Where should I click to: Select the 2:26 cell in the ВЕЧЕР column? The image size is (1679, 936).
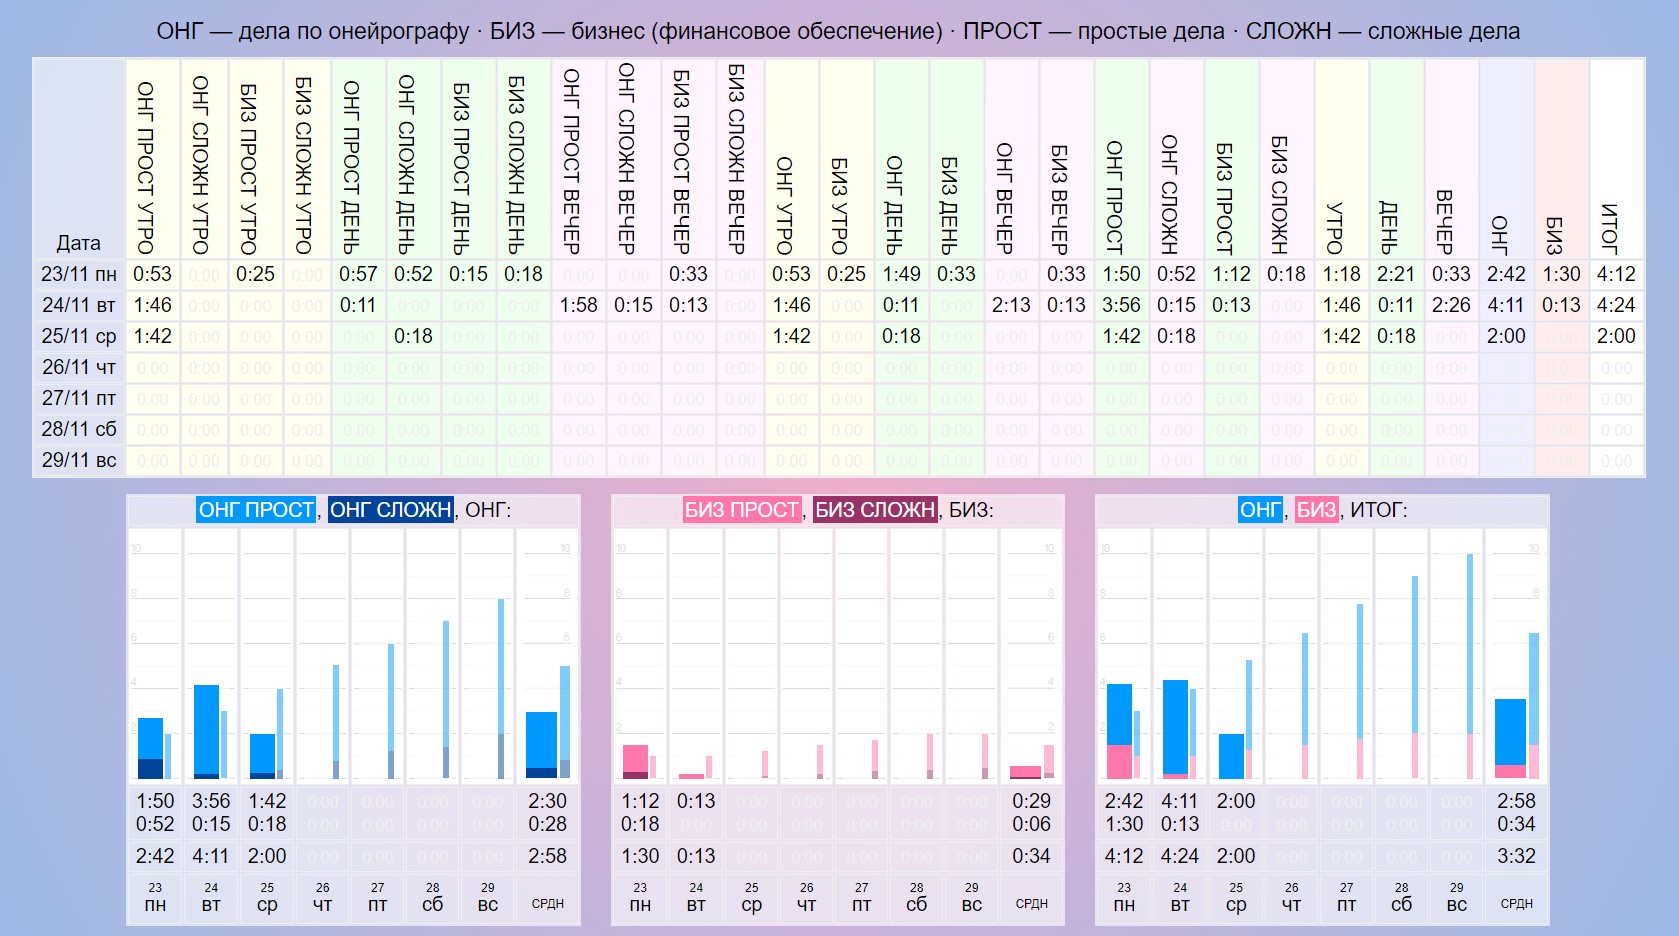pos(1451,305)
